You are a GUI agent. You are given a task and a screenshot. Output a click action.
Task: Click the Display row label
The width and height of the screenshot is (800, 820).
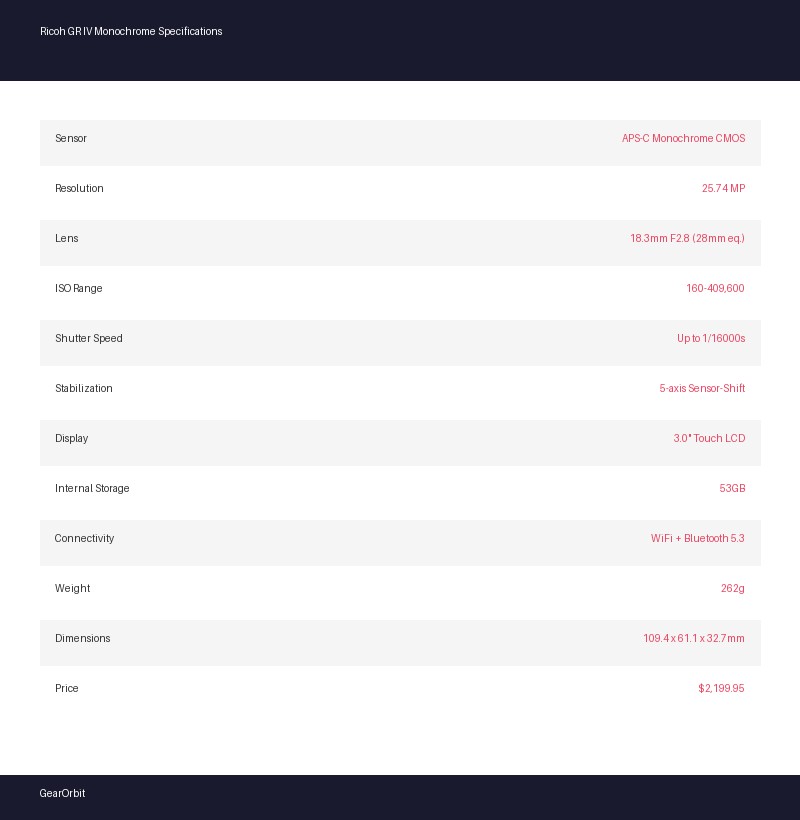[x=72, y=439]
